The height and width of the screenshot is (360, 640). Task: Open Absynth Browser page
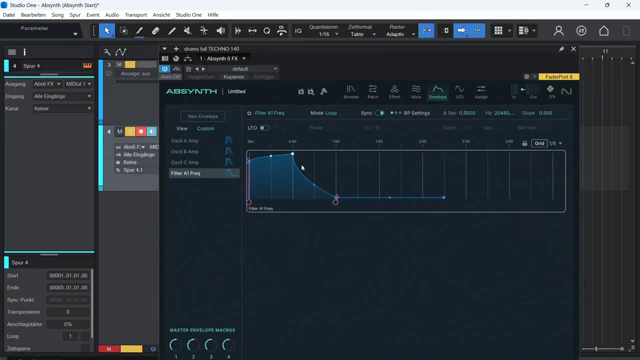pos(351,92)
